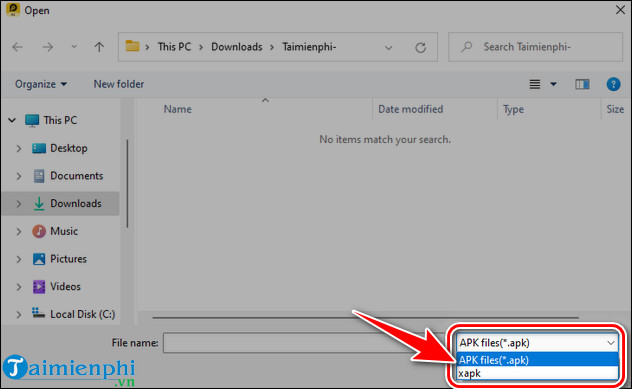Click the Search Taimienphi- field
632x389 pixels.
pos(535,47)
